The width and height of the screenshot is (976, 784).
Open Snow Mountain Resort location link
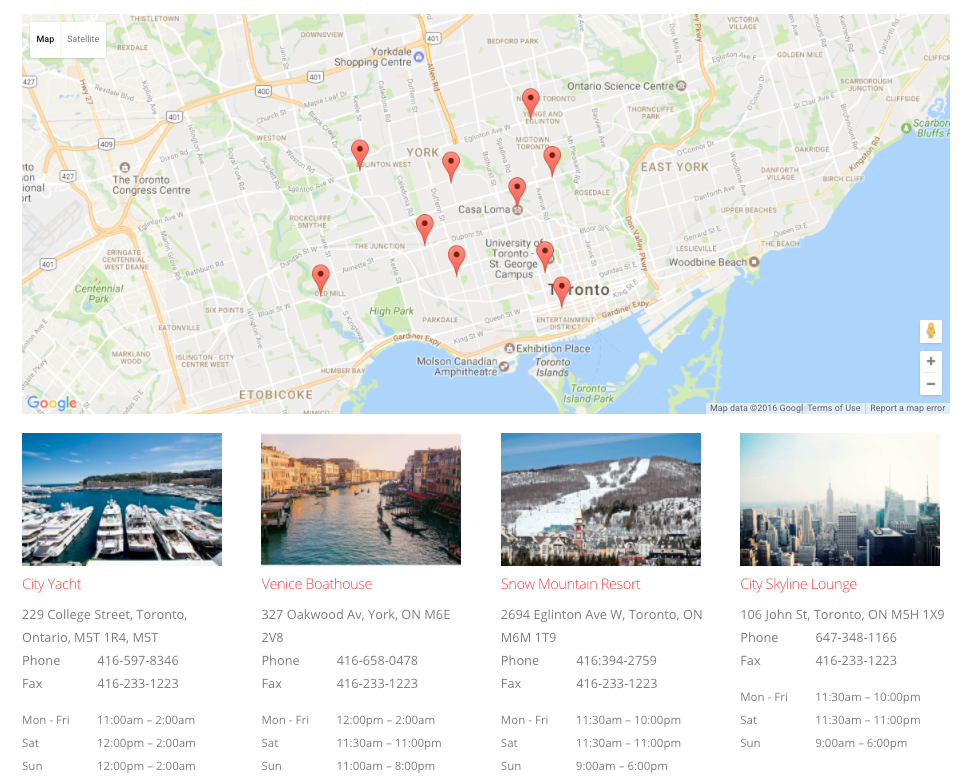(x=570, y=584)
